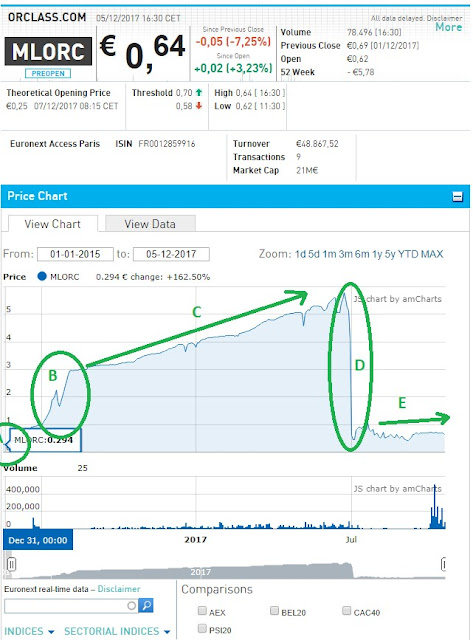
Task: Set zoom to 5y
Action: coord(390,254)
